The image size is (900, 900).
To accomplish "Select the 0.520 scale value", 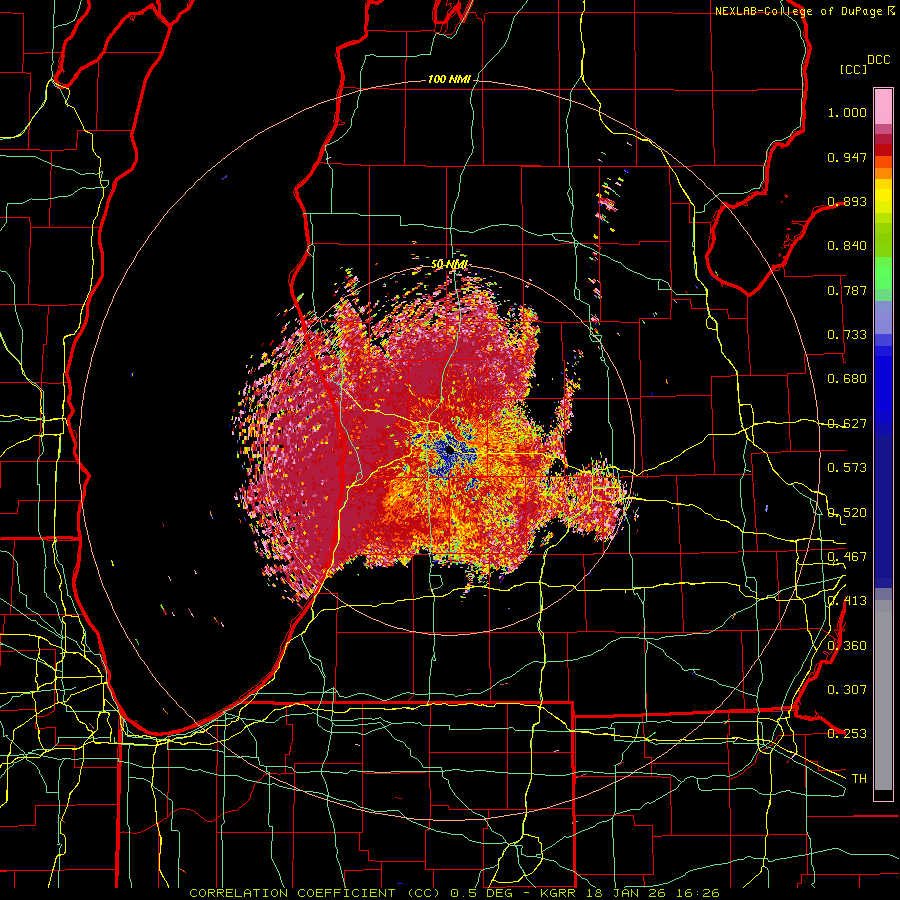I will point(847,513).
